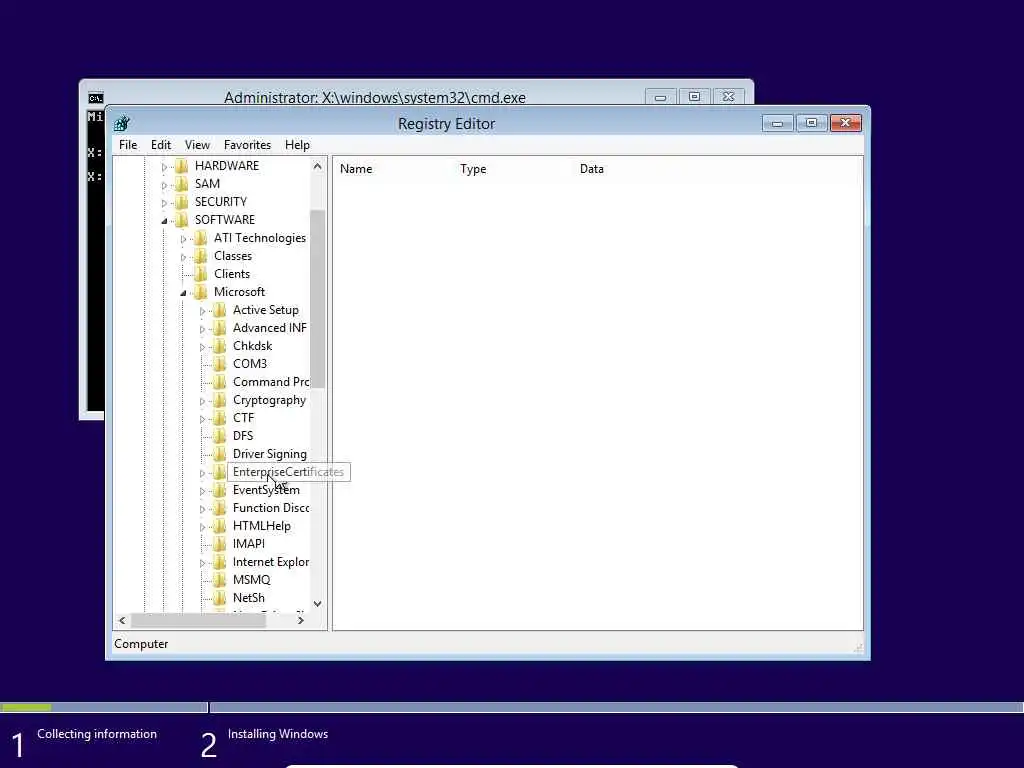
Task: Select the SAM folder icon
Action: 182,184
